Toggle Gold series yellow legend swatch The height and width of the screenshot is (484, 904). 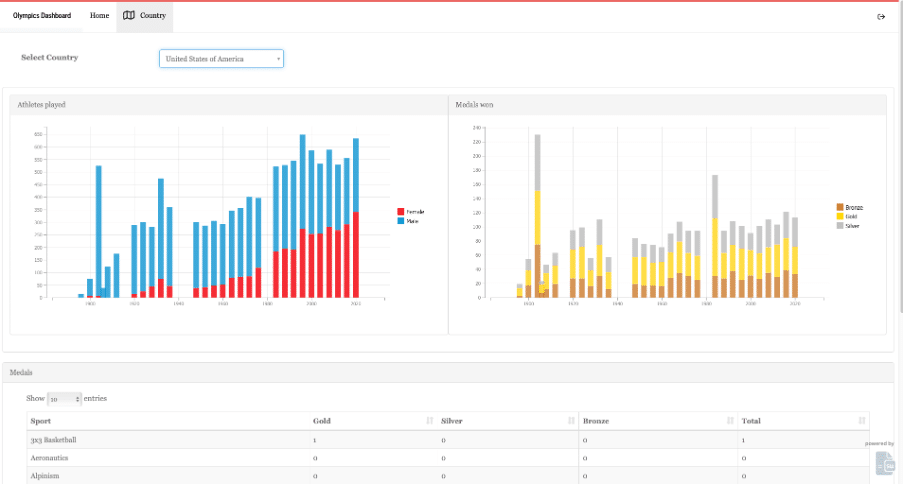point(840,217)
